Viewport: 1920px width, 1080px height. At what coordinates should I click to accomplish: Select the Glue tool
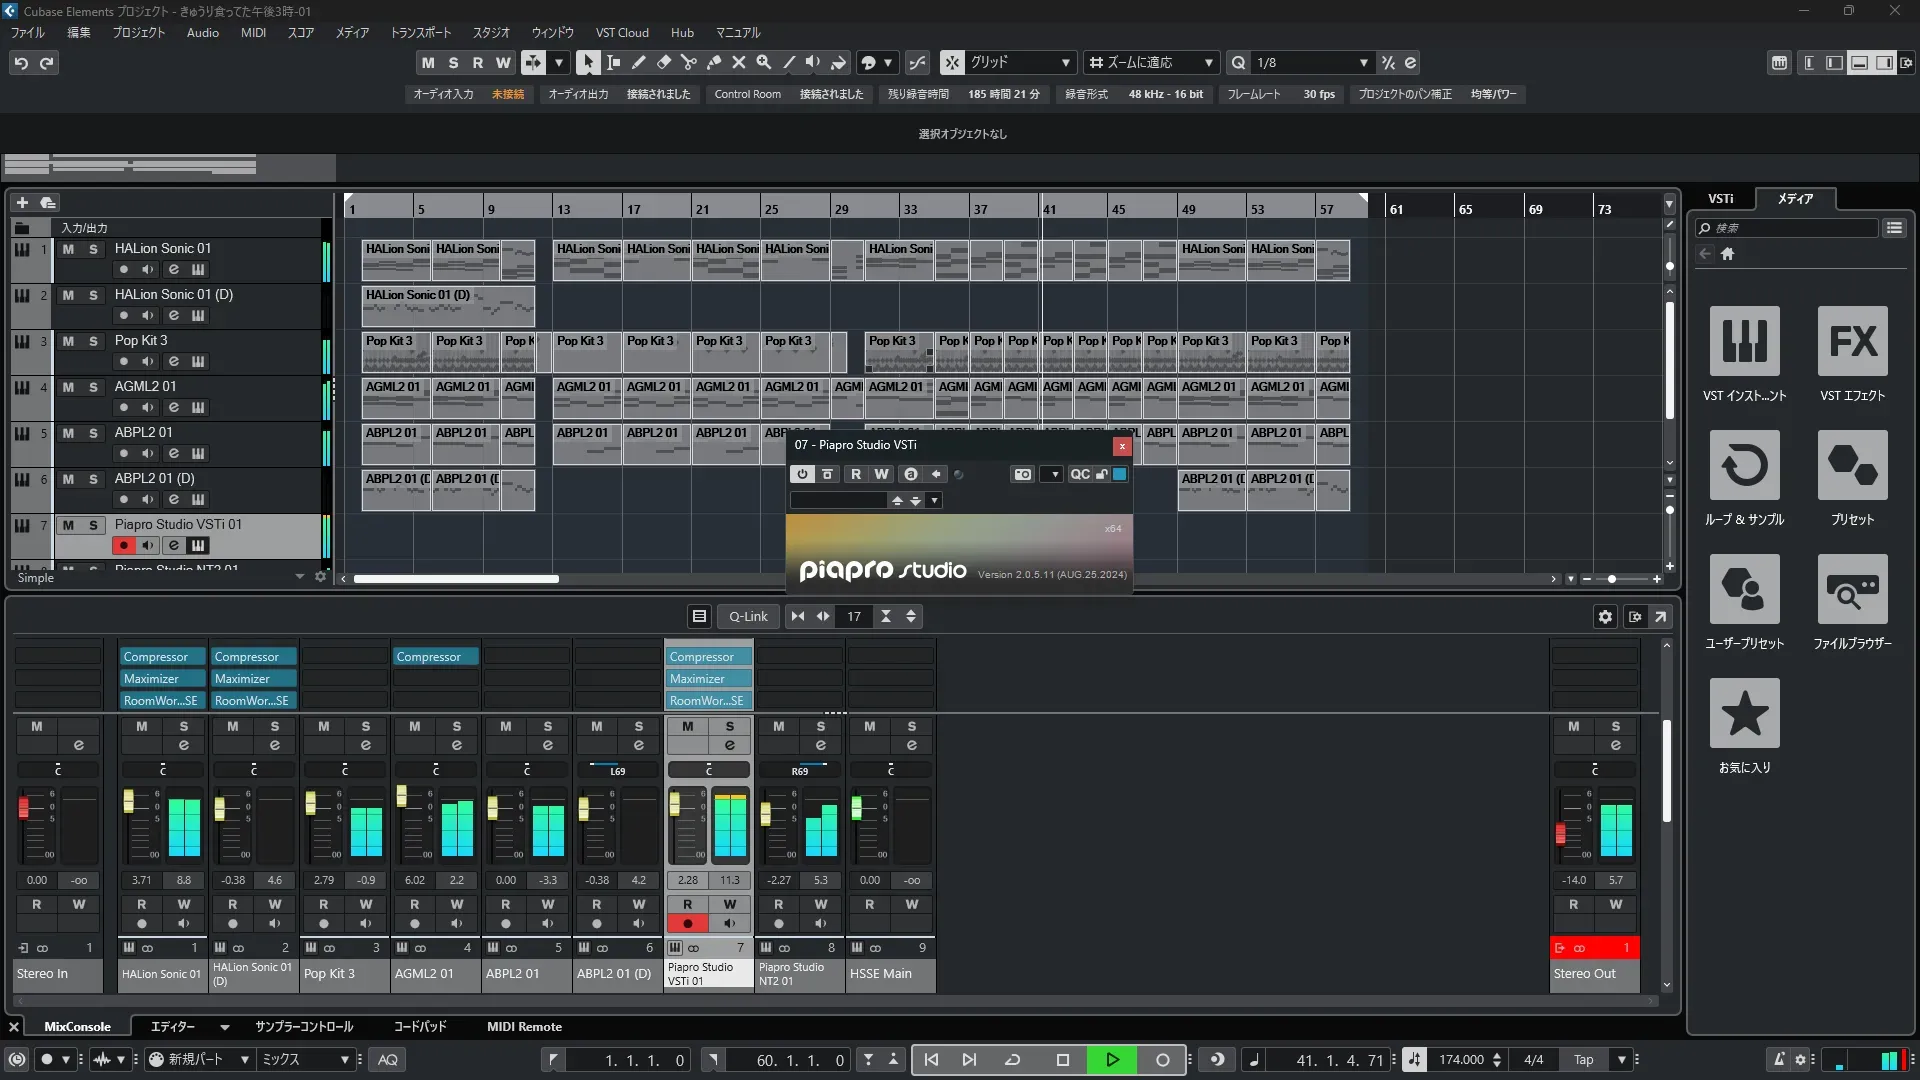(713, 62)
